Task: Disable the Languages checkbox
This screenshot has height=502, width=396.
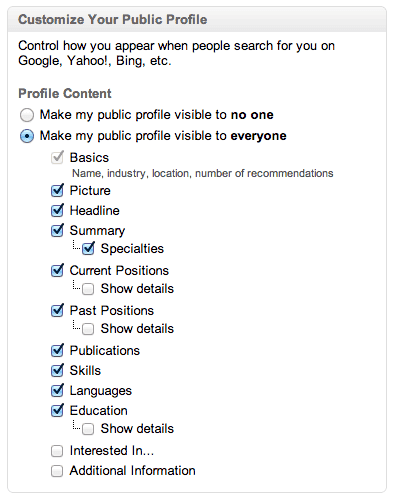Action: 57,391
